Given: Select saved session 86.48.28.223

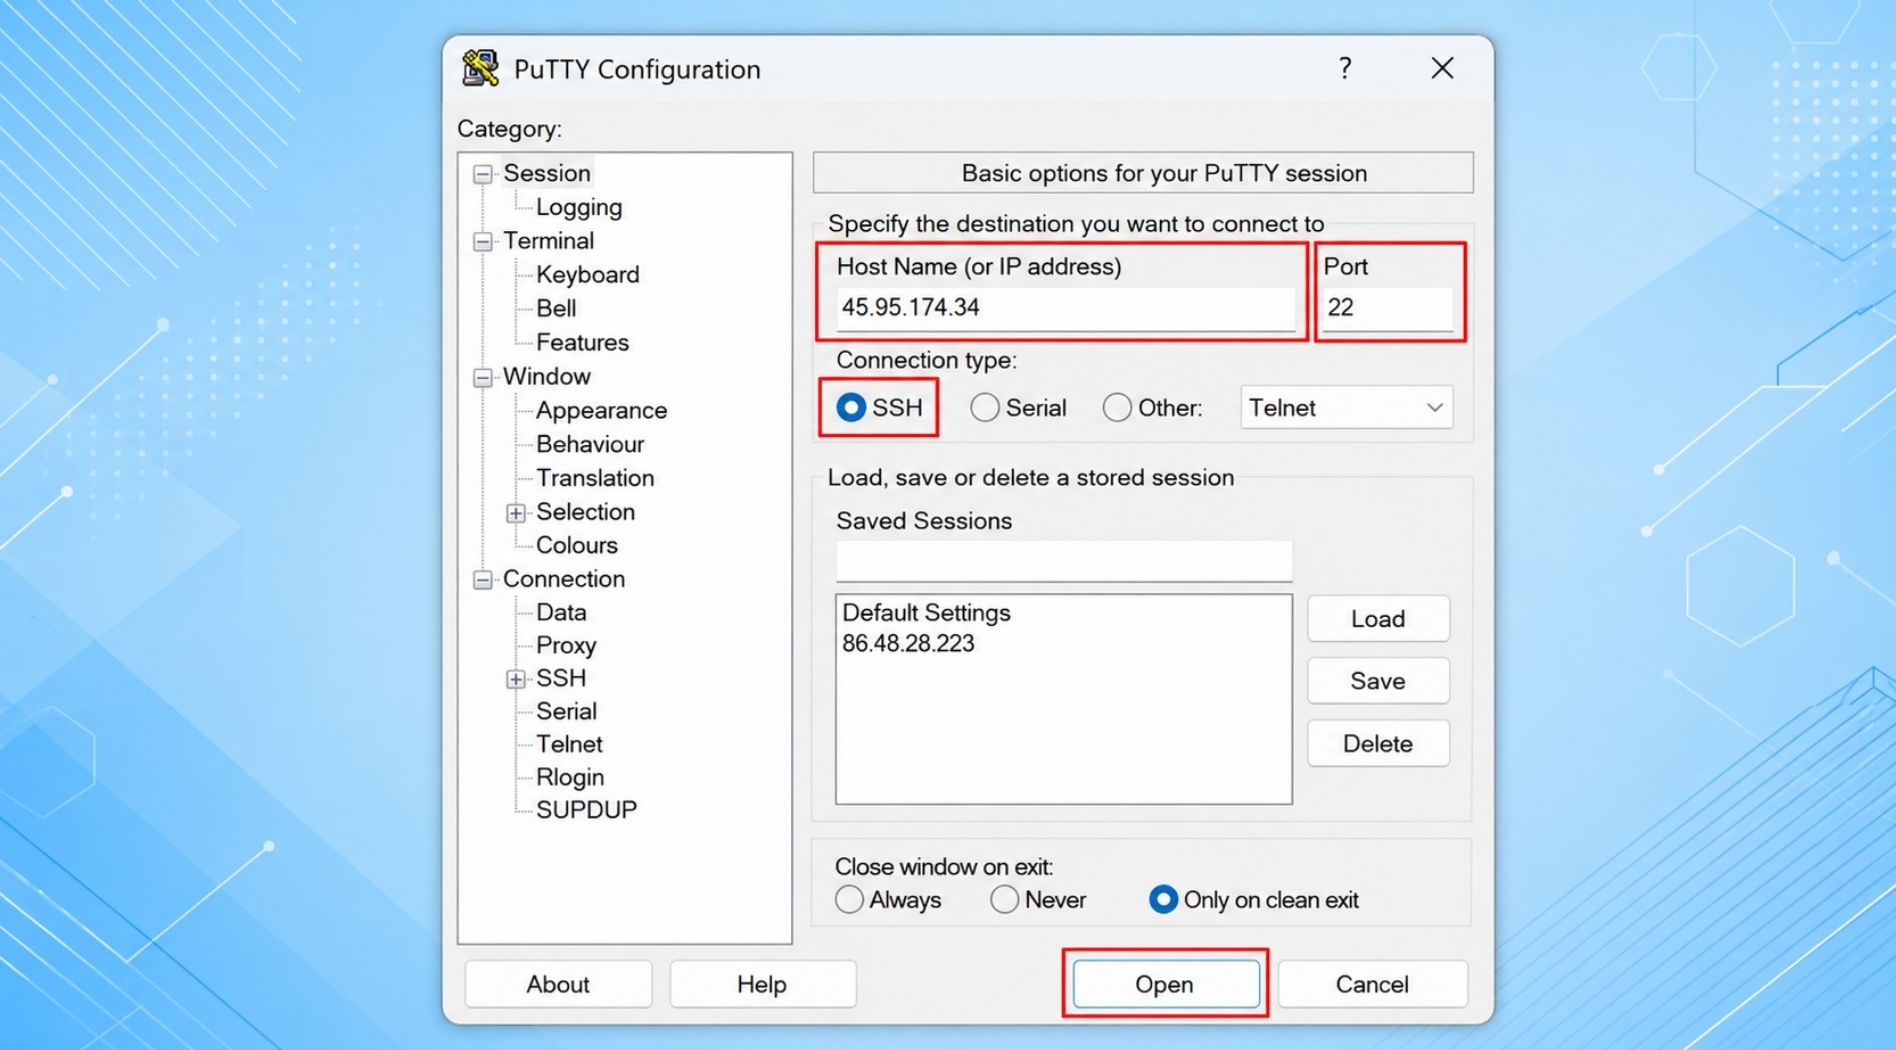Looking at the screenshot, I should pyautogui.click(x=908, y=644).
